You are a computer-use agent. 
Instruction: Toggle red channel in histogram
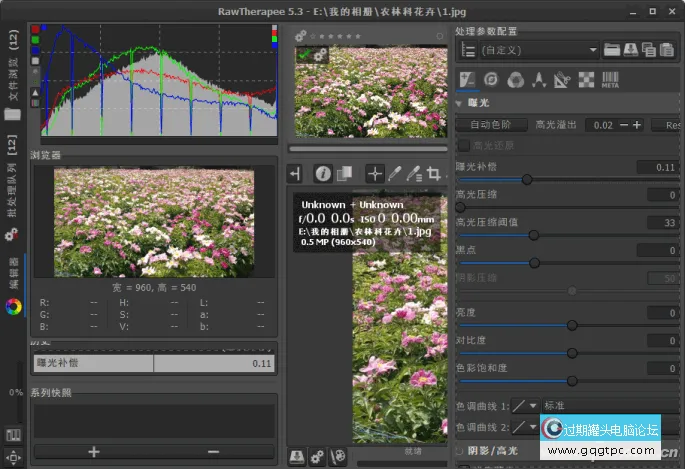pos(36,31)
